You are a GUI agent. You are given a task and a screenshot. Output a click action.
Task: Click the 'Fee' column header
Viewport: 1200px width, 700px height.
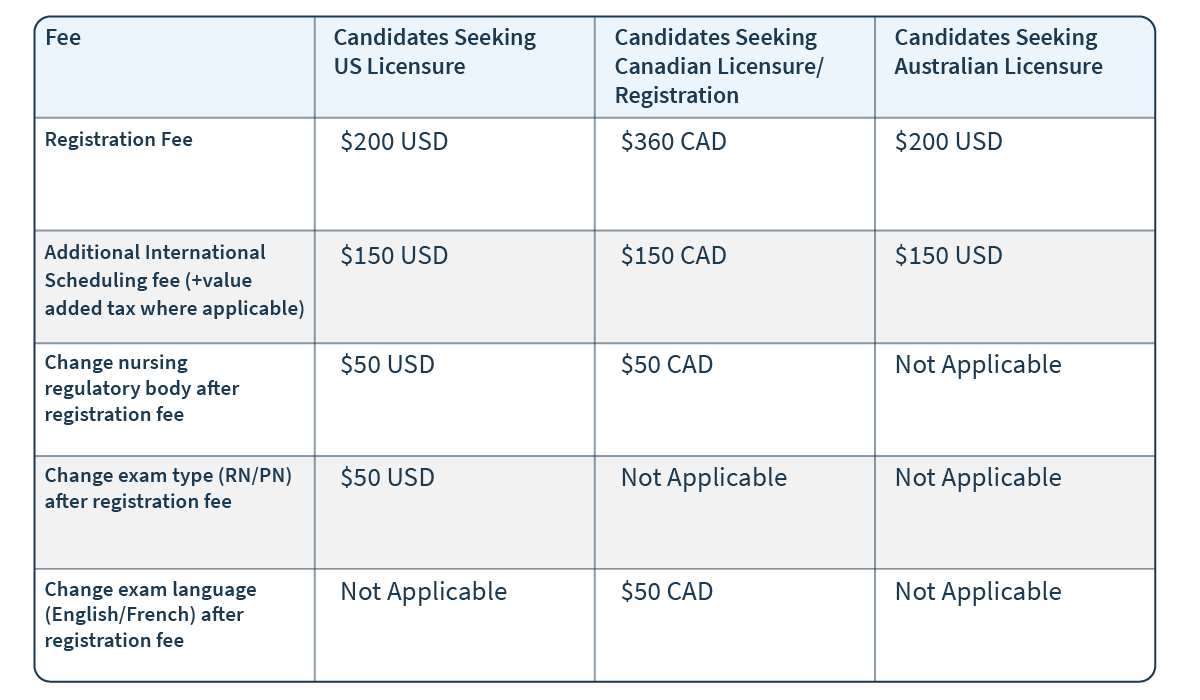(x=63, y=38)
